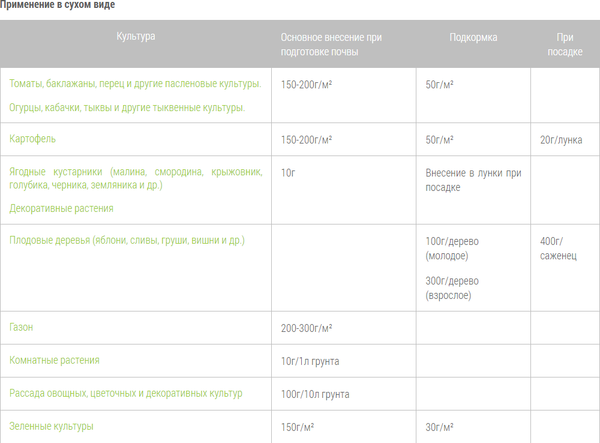Click the "400г/саженец" planting dose cell

[x=556, y=248]
